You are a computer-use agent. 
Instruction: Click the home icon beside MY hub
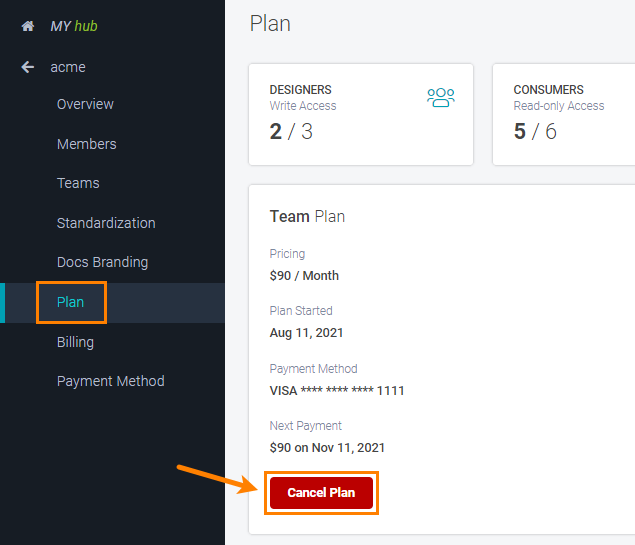28,26
